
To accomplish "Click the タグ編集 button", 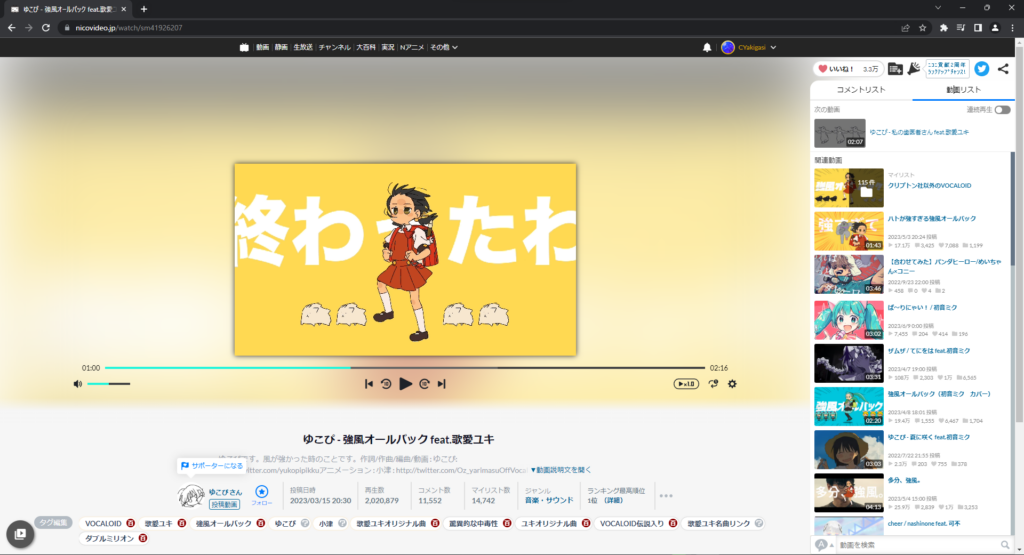I will coord(53,522).
